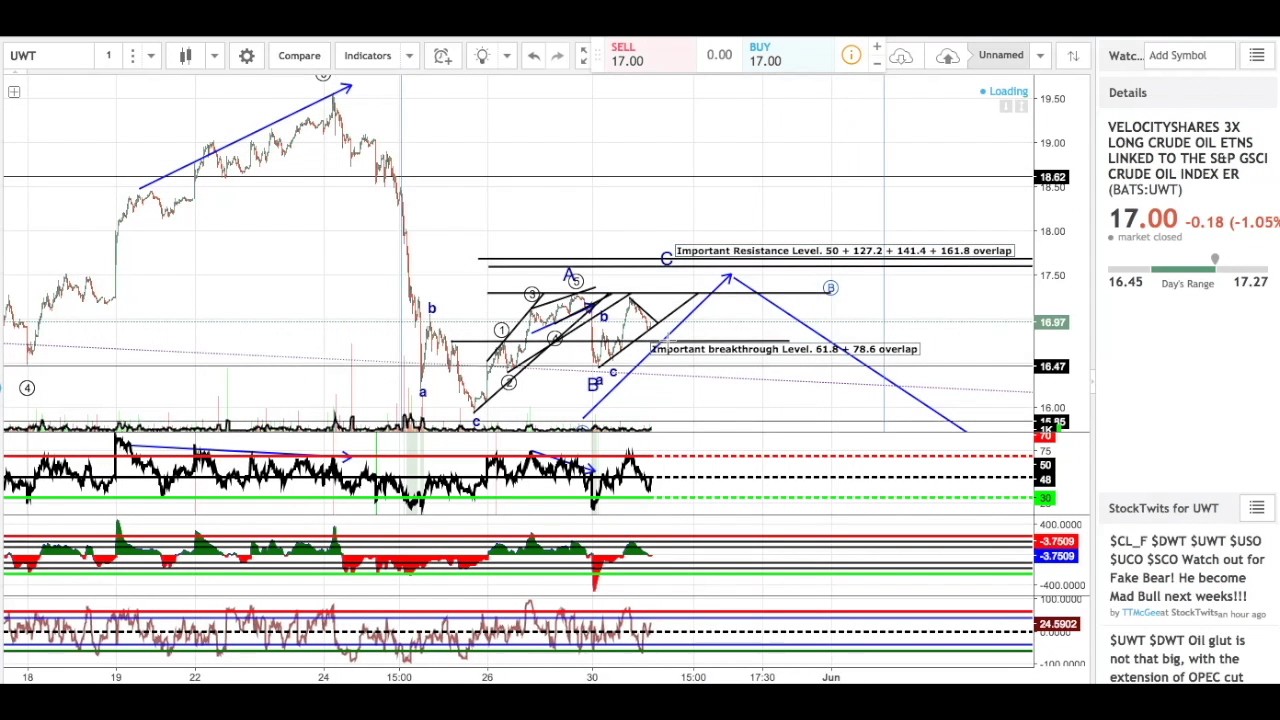Click the VelocityShares instrument description text
The height and width of the screenshot is (720, 1280).
pyautogui.click(x=1188, y=158)
